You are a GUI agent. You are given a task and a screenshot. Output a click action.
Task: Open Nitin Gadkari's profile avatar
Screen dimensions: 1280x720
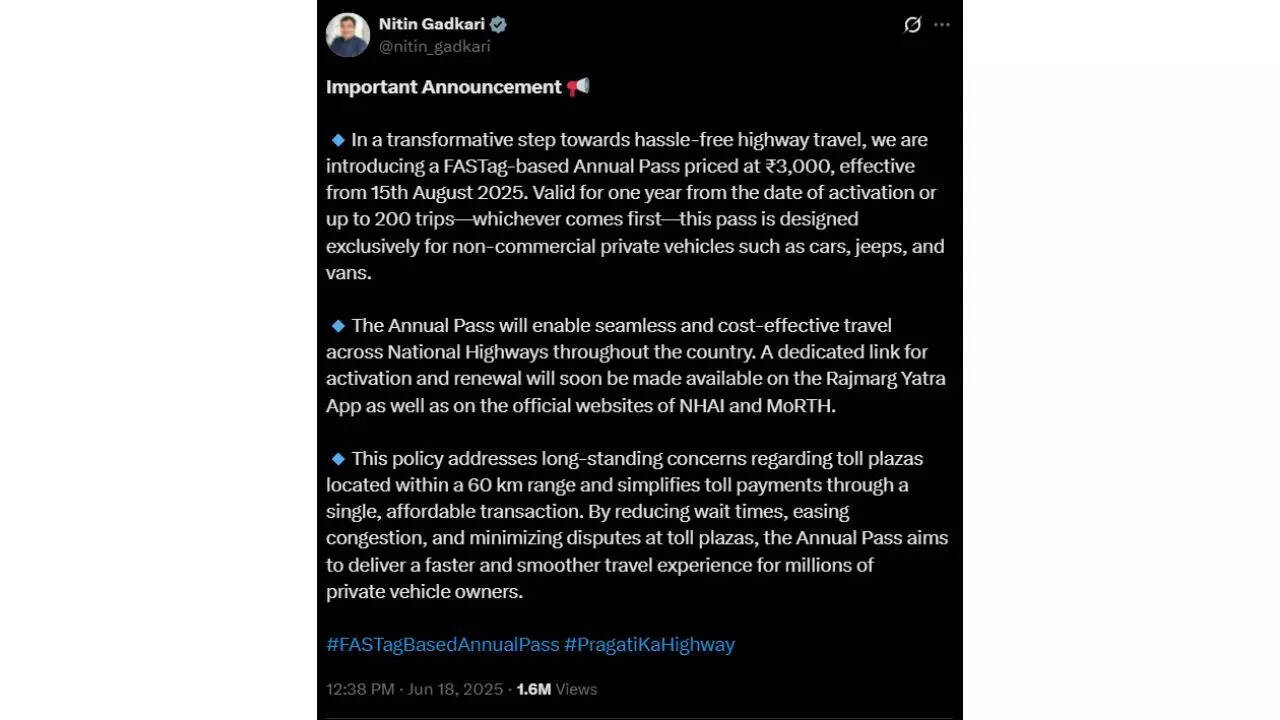pyautogui.click(x=348, y=35)
